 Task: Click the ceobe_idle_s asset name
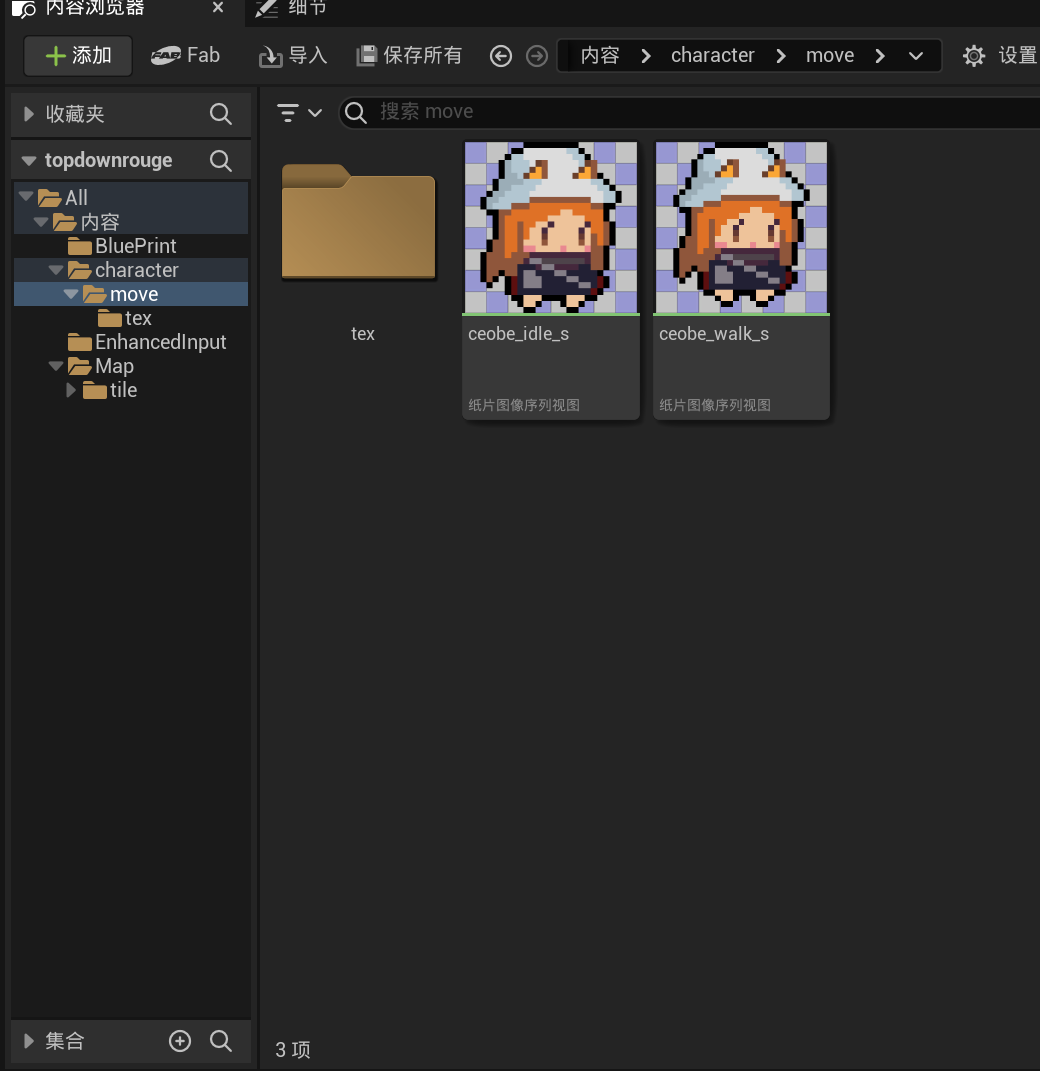click(x=518, y=334)
